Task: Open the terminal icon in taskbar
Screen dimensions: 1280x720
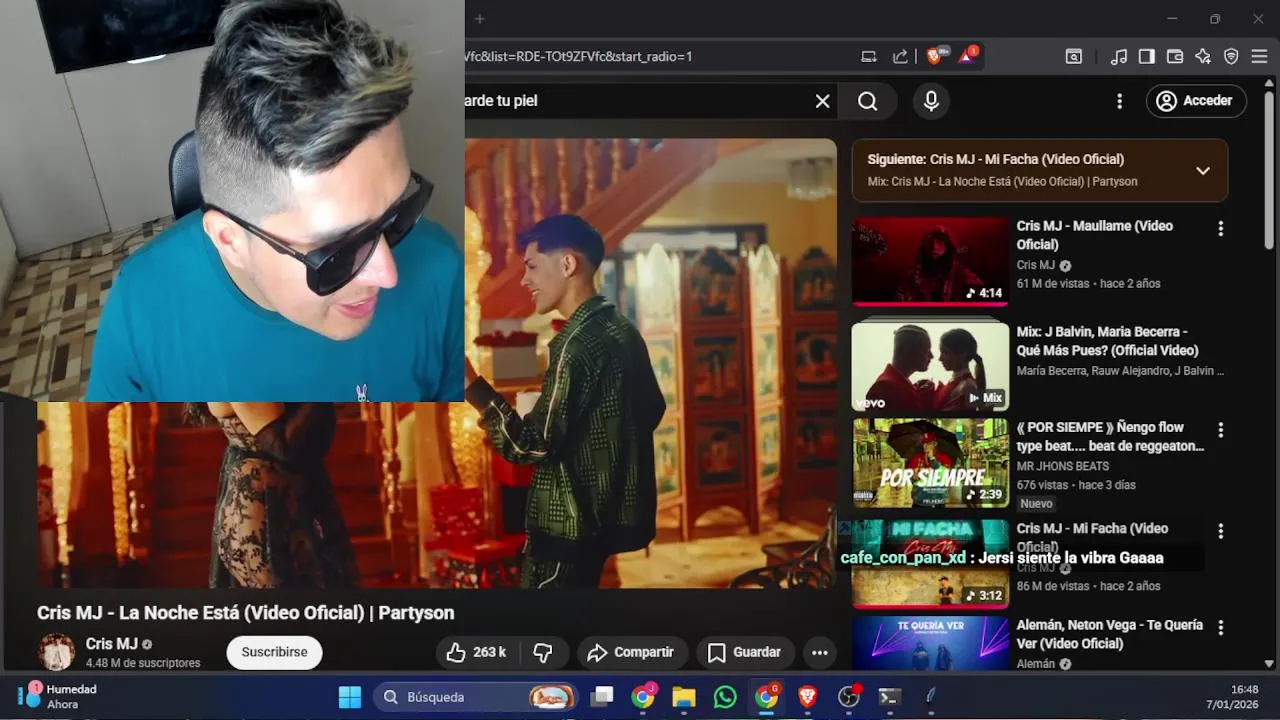Action: tap(889, 697)
